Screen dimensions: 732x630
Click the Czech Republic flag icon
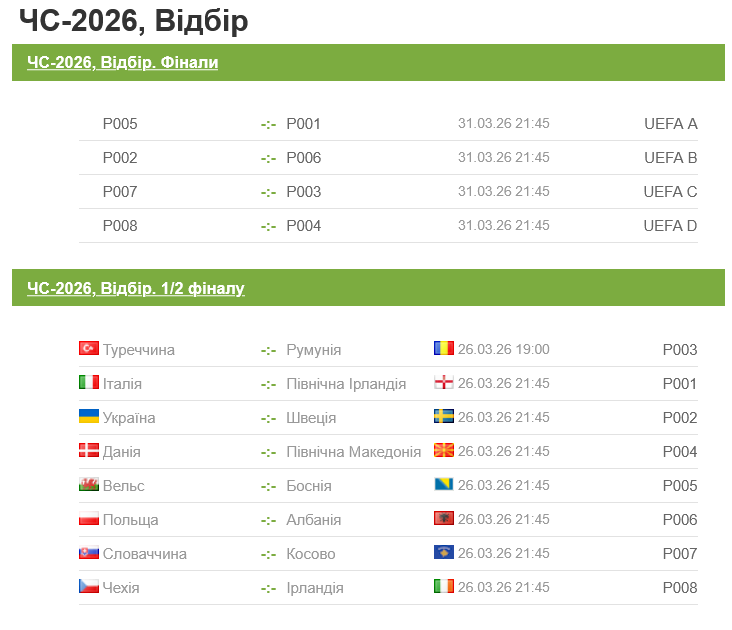(x=89, y=587)
